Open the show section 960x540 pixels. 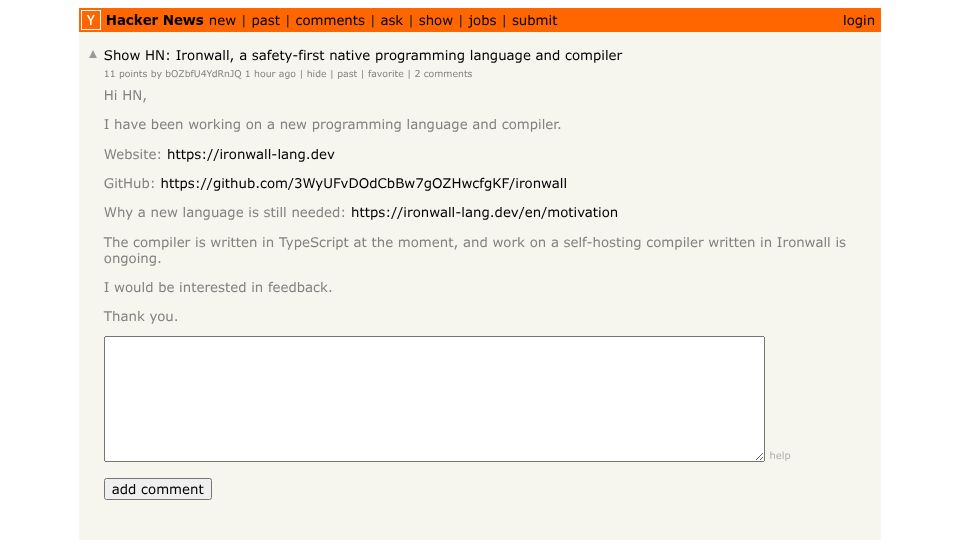(x=435, y=21)
